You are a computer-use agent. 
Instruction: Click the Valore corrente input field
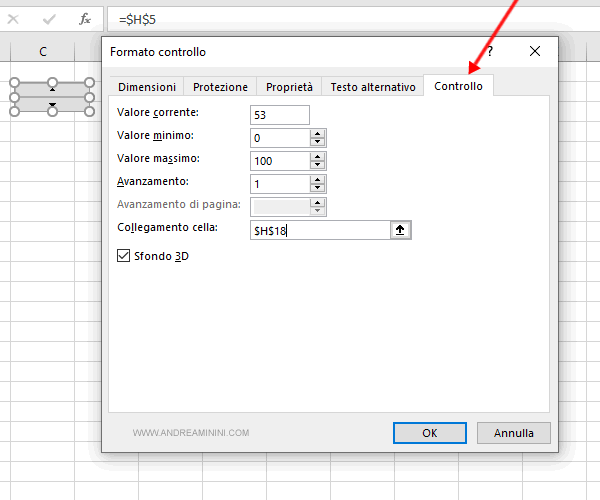pos(280,115)
